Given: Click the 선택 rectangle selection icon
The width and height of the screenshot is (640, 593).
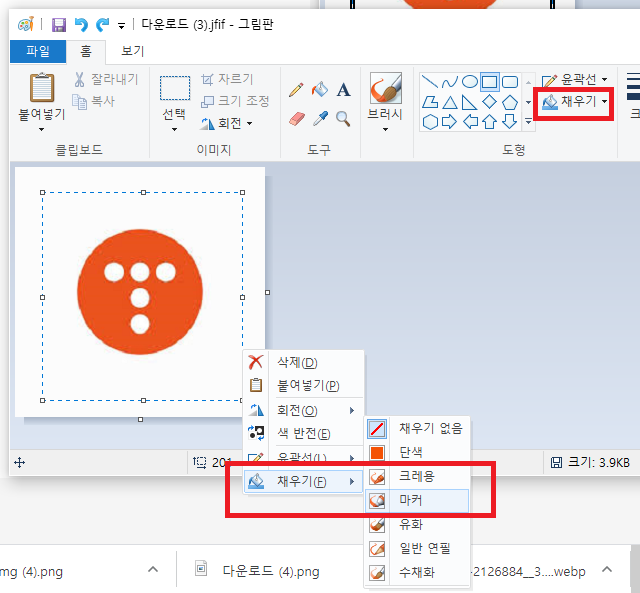Looking at the screenshot, I should [175, 88].
